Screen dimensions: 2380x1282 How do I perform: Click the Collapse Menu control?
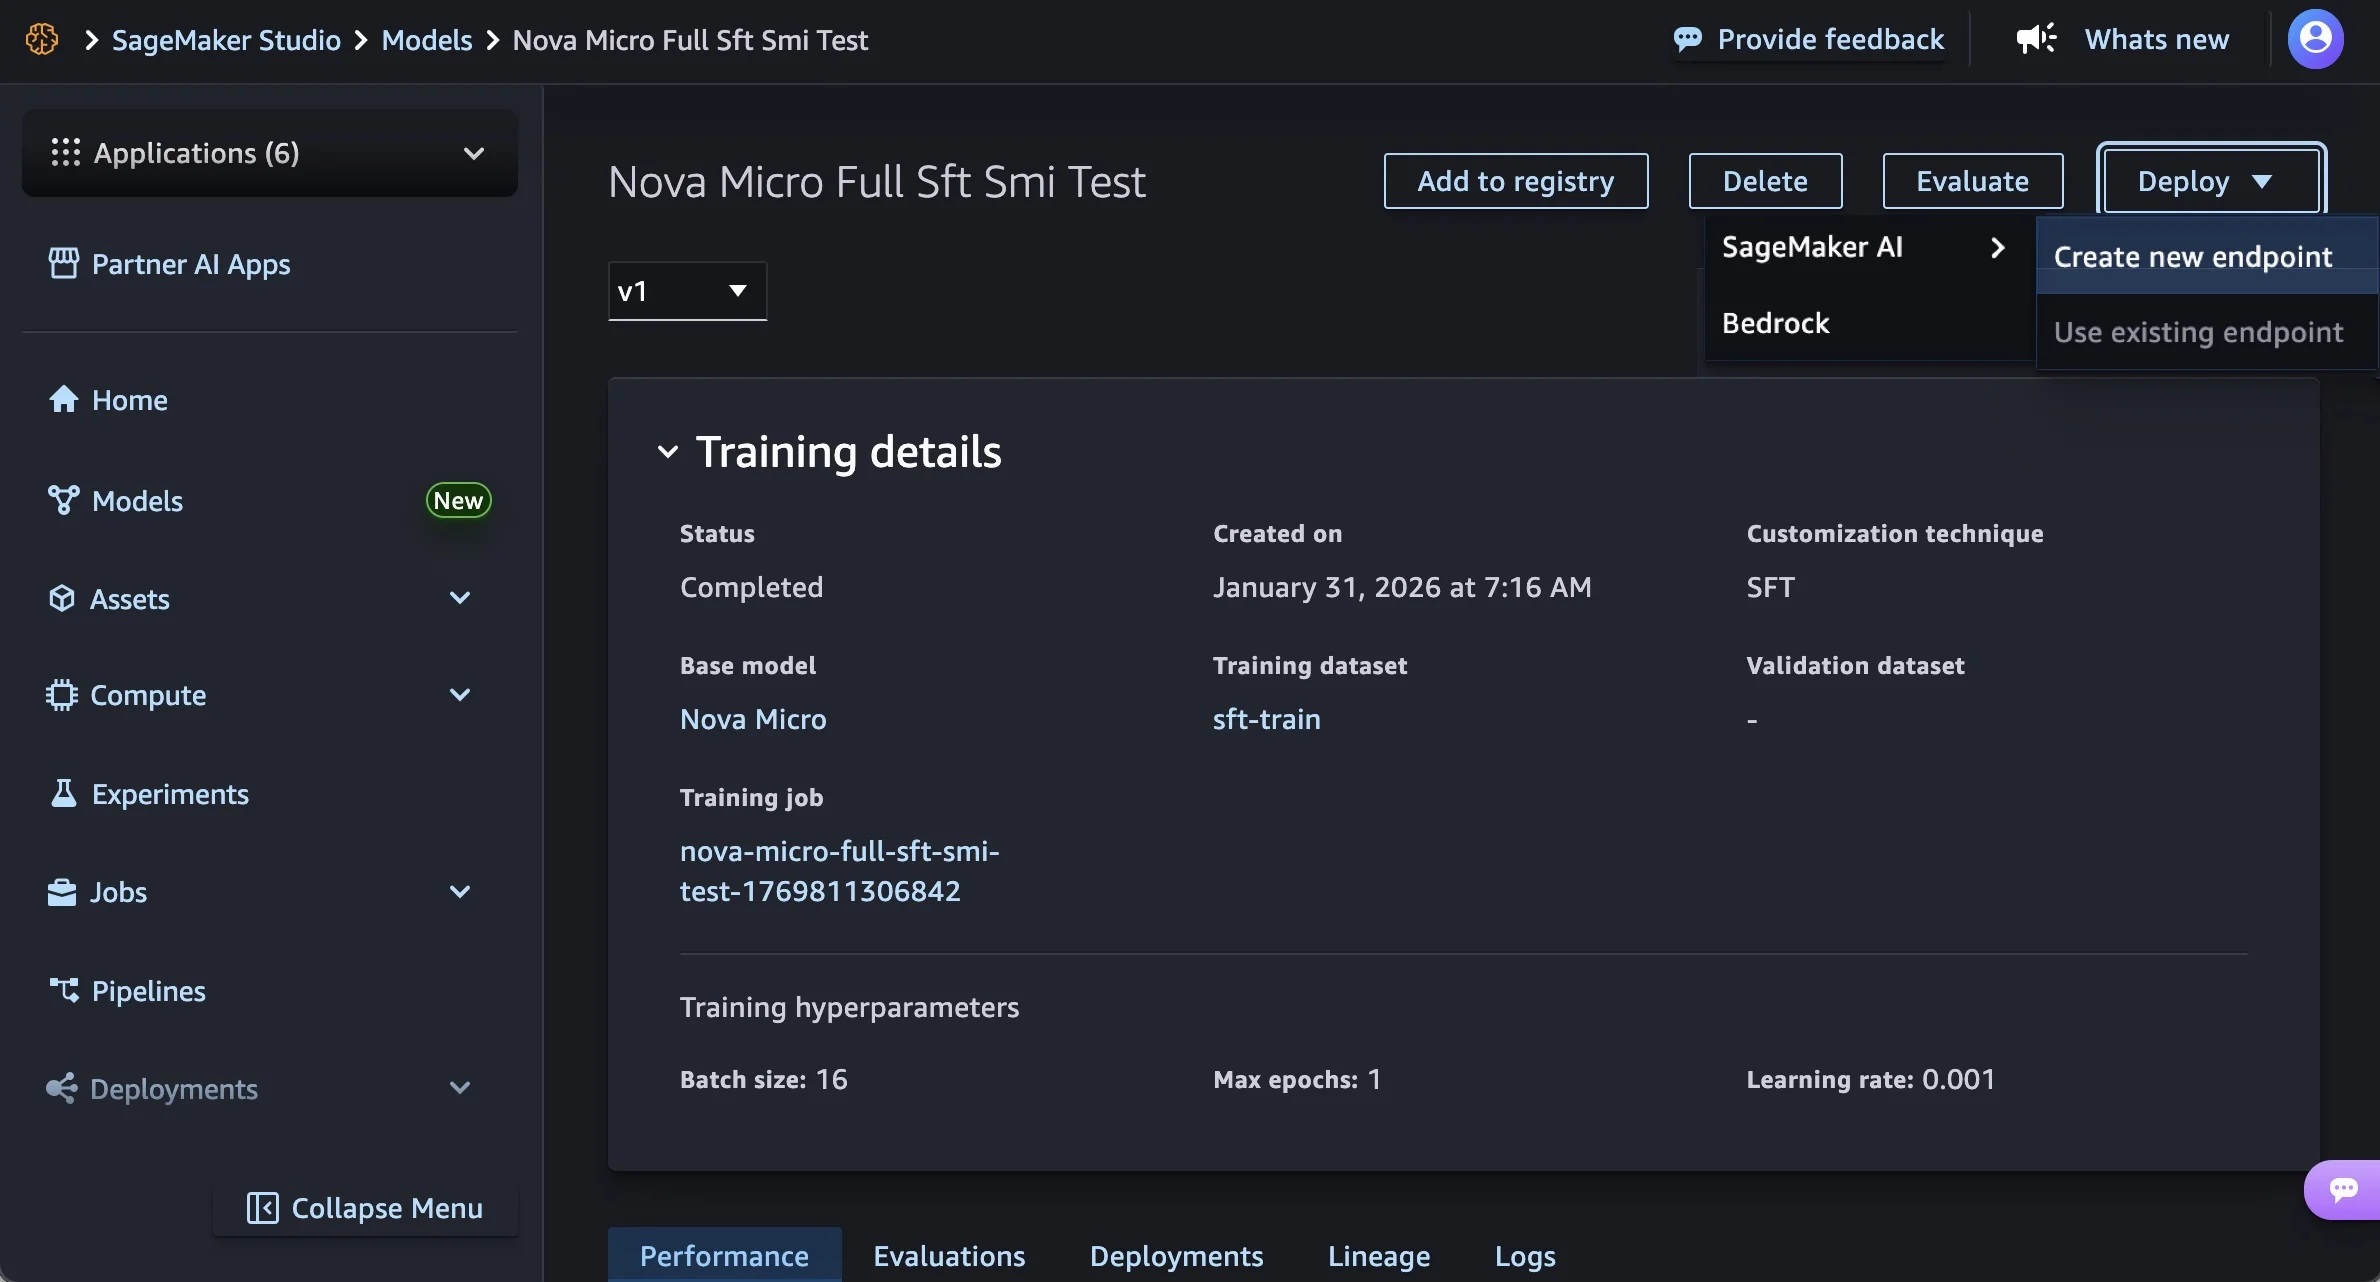(x=366, y=1207)
